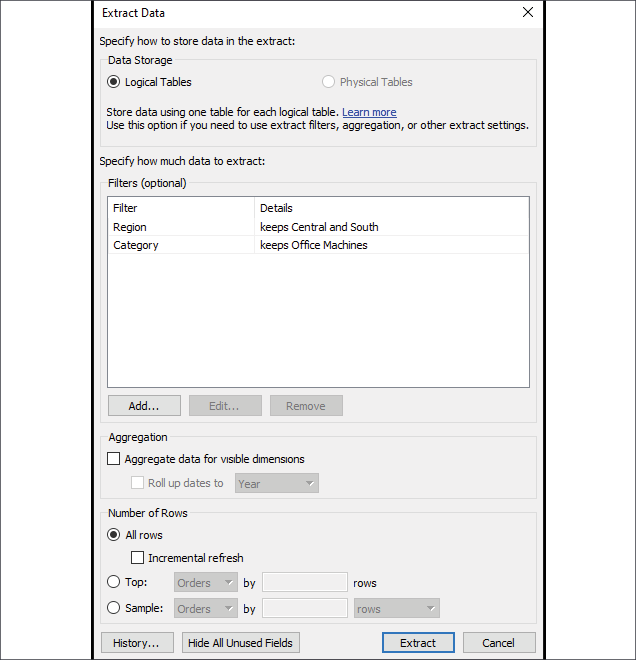Screen dimensions: 636x660
Task: Enable the Incremental refresh checkbox
Action: pos(137,558)
